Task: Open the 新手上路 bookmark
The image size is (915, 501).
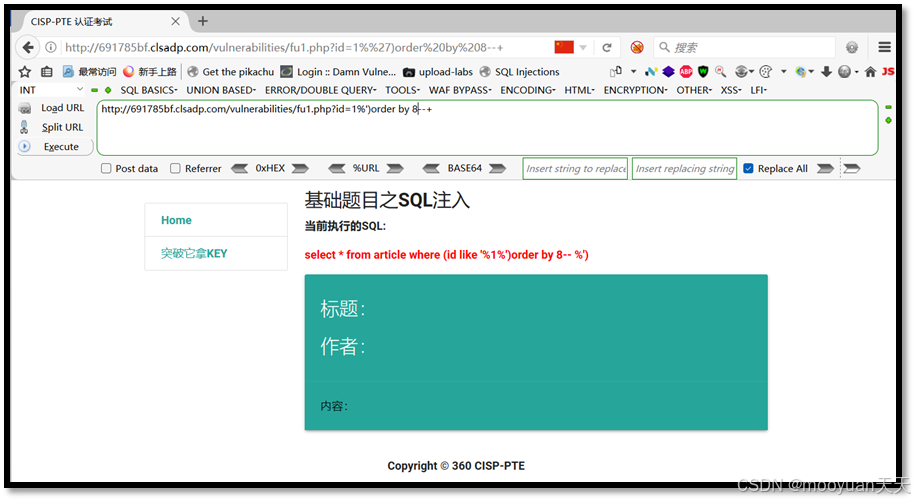Action: (150, 72)
